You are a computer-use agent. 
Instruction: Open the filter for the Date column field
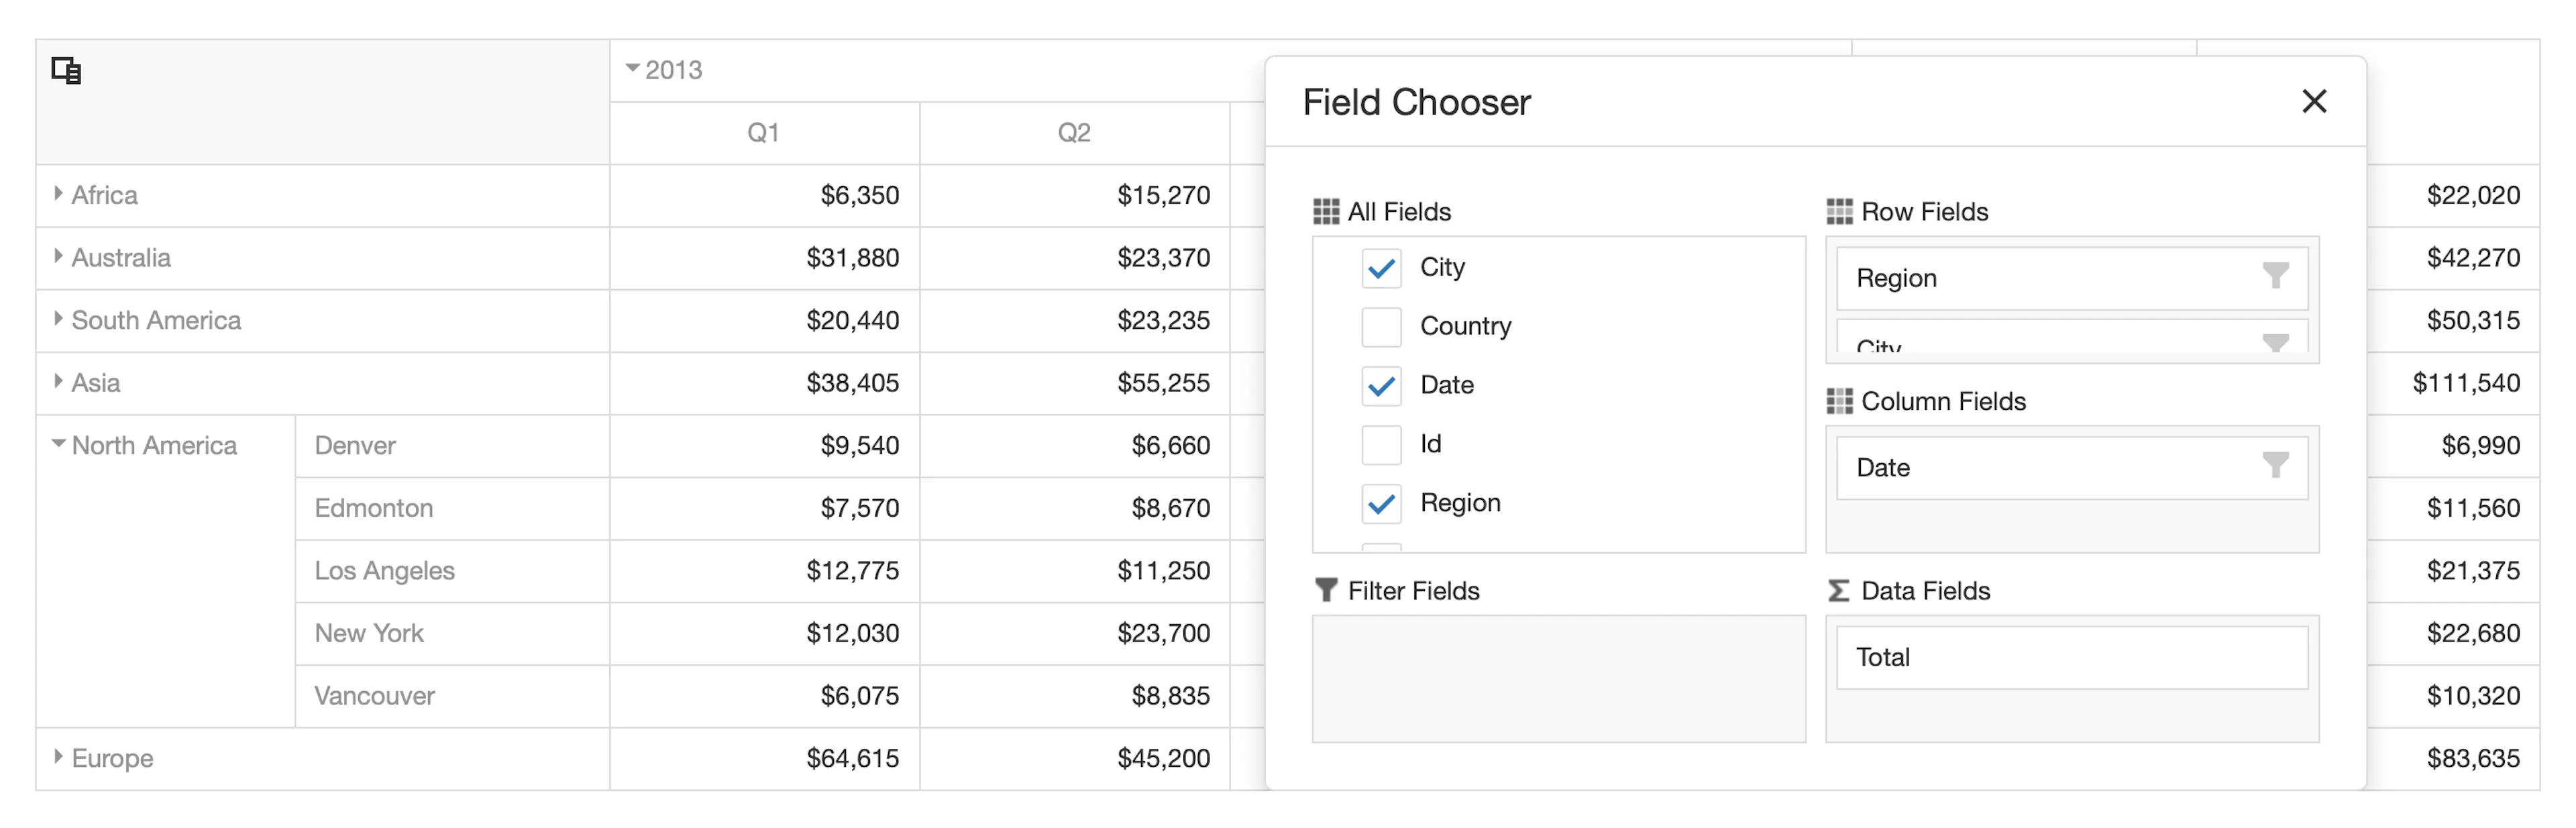[x=2276, y=466]
